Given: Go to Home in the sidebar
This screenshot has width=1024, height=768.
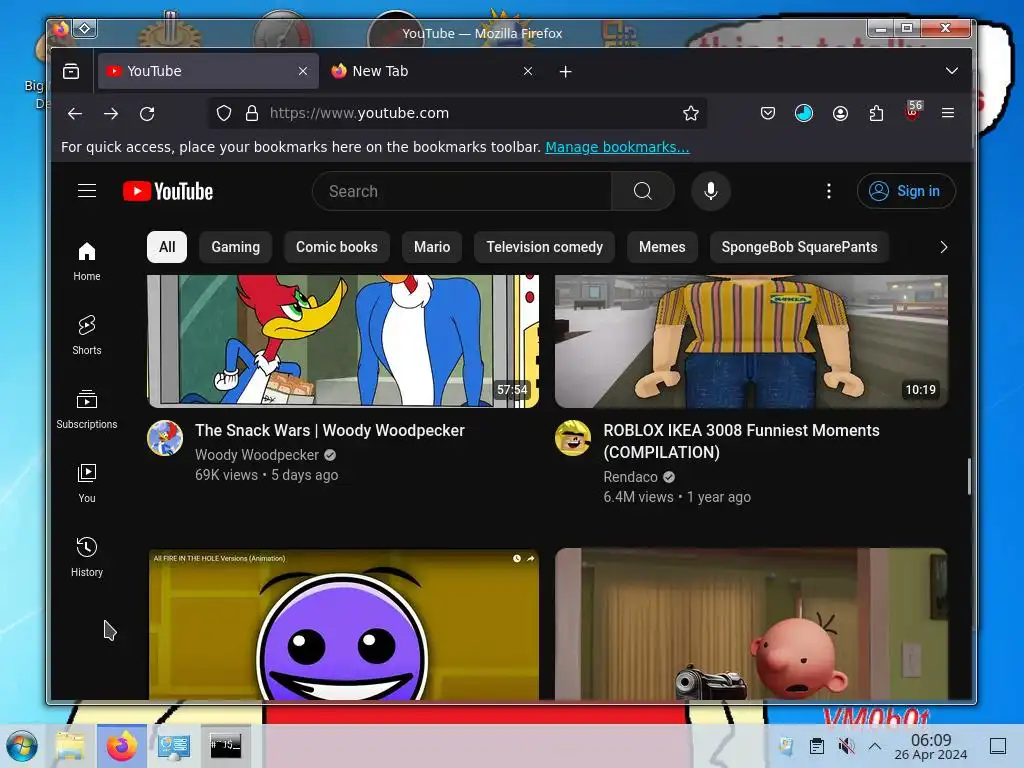Looking at the screenshot, I should 87,261.
